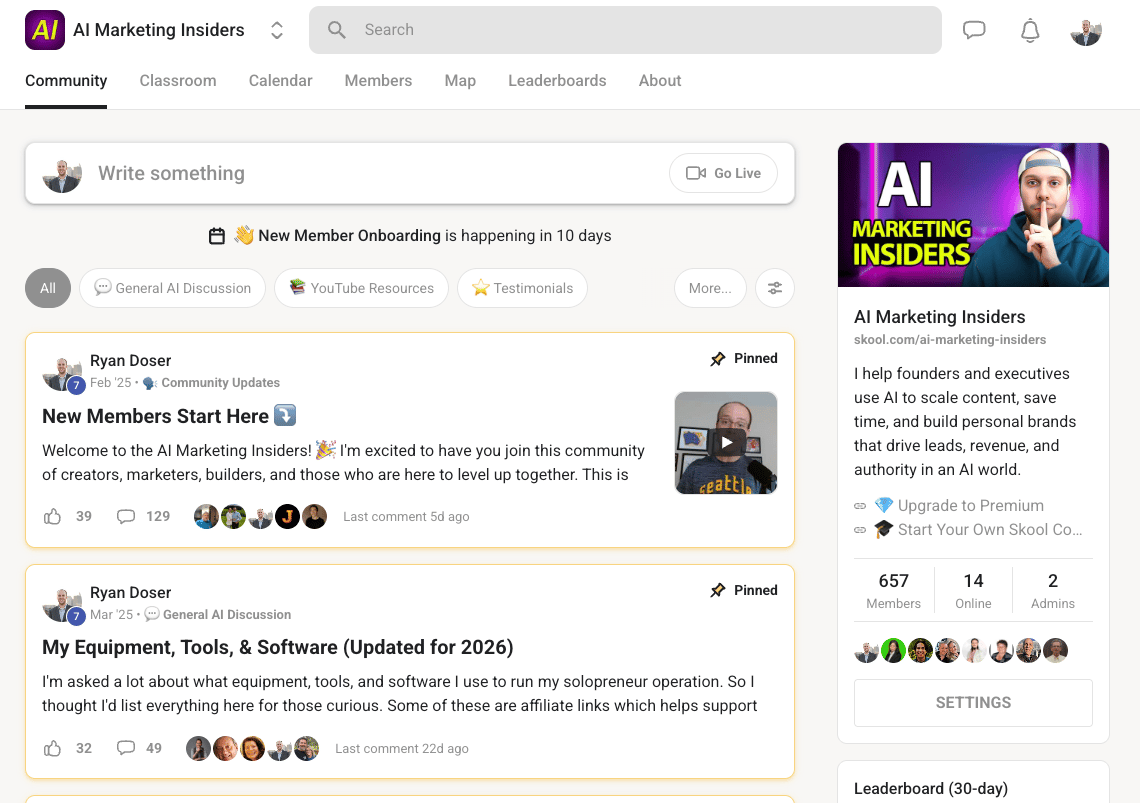The width and height of the screenshot is (1140, 803).
Task: Open the chat messages icon
Action: coord(974,30)
